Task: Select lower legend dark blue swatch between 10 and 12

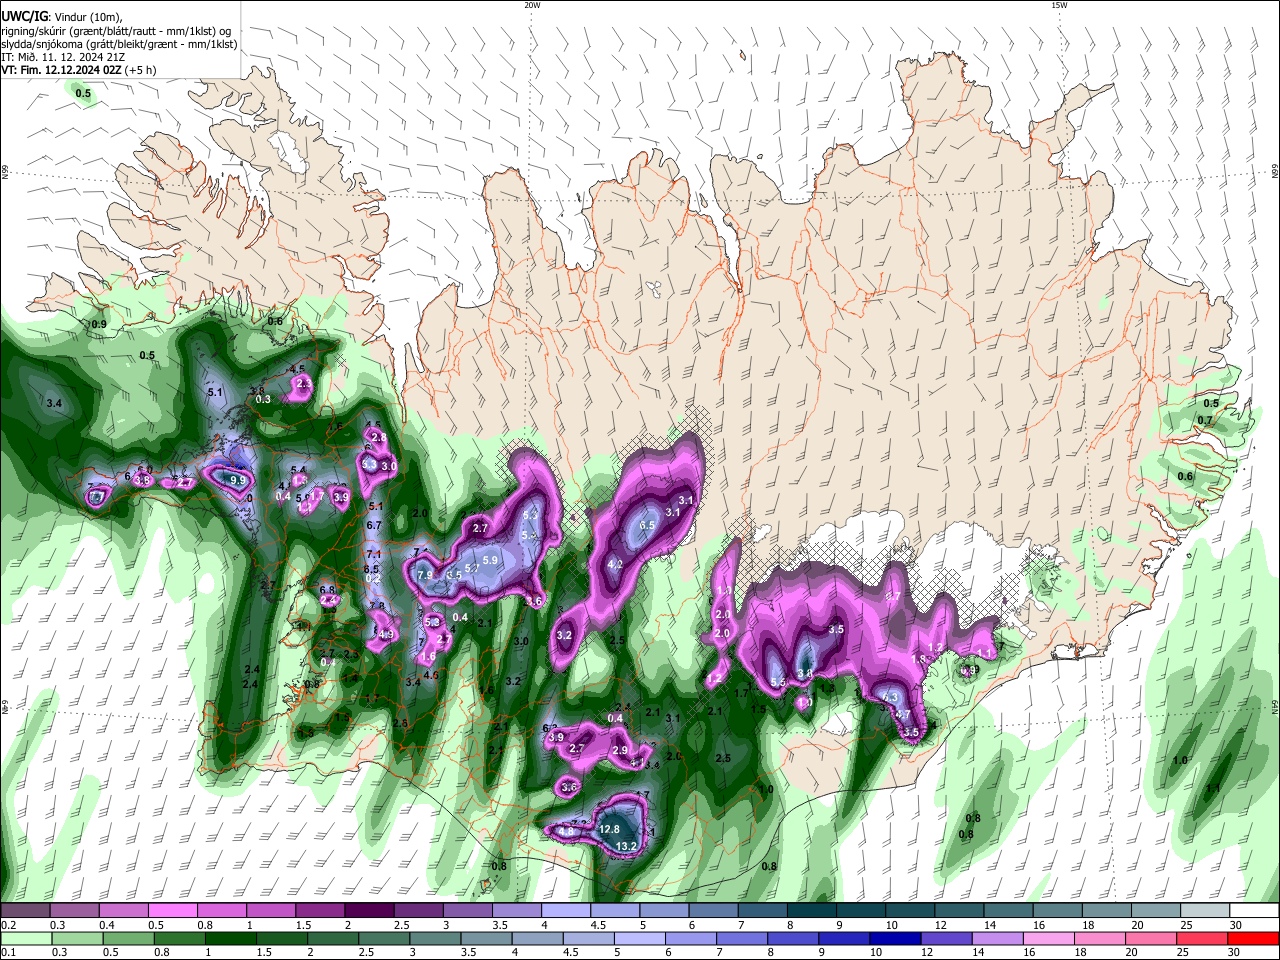Action: pos(893,938)
